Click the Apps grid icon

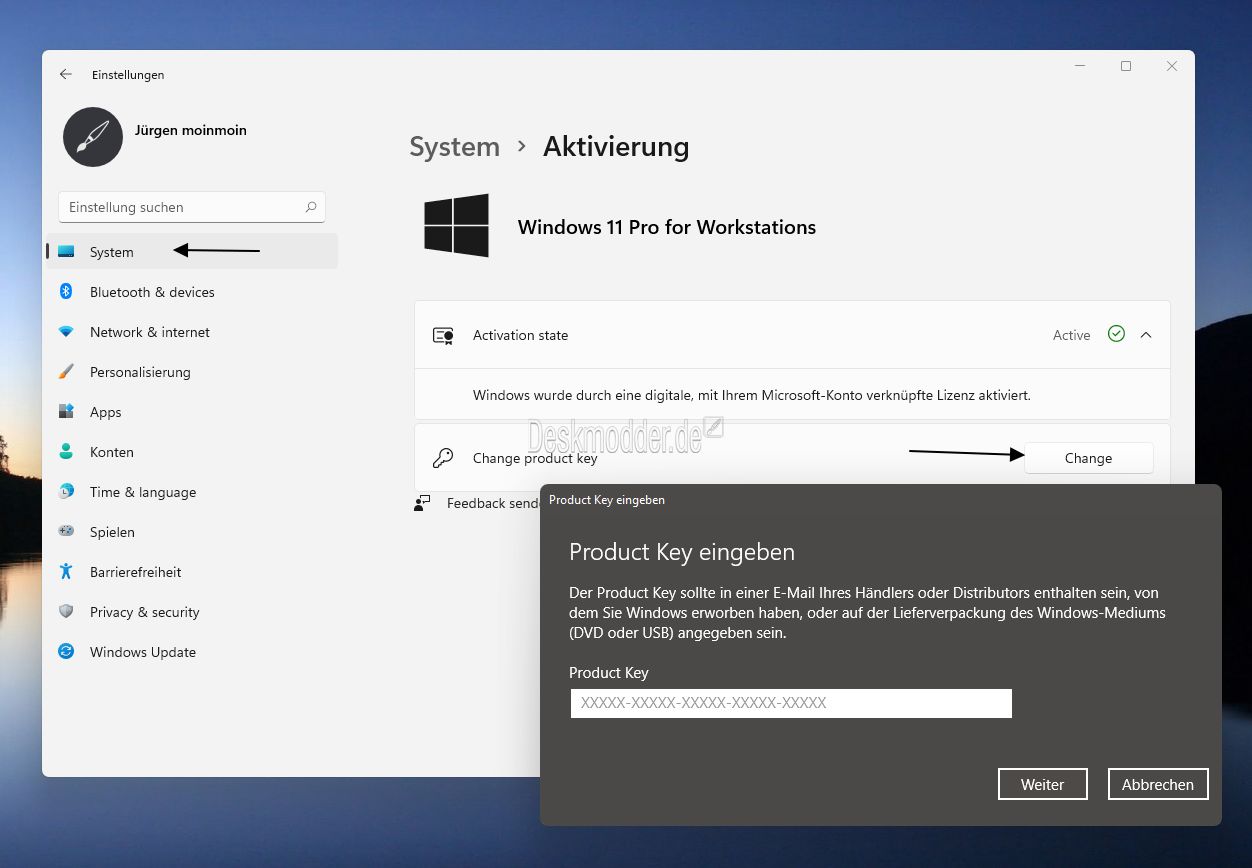(66, 412)
